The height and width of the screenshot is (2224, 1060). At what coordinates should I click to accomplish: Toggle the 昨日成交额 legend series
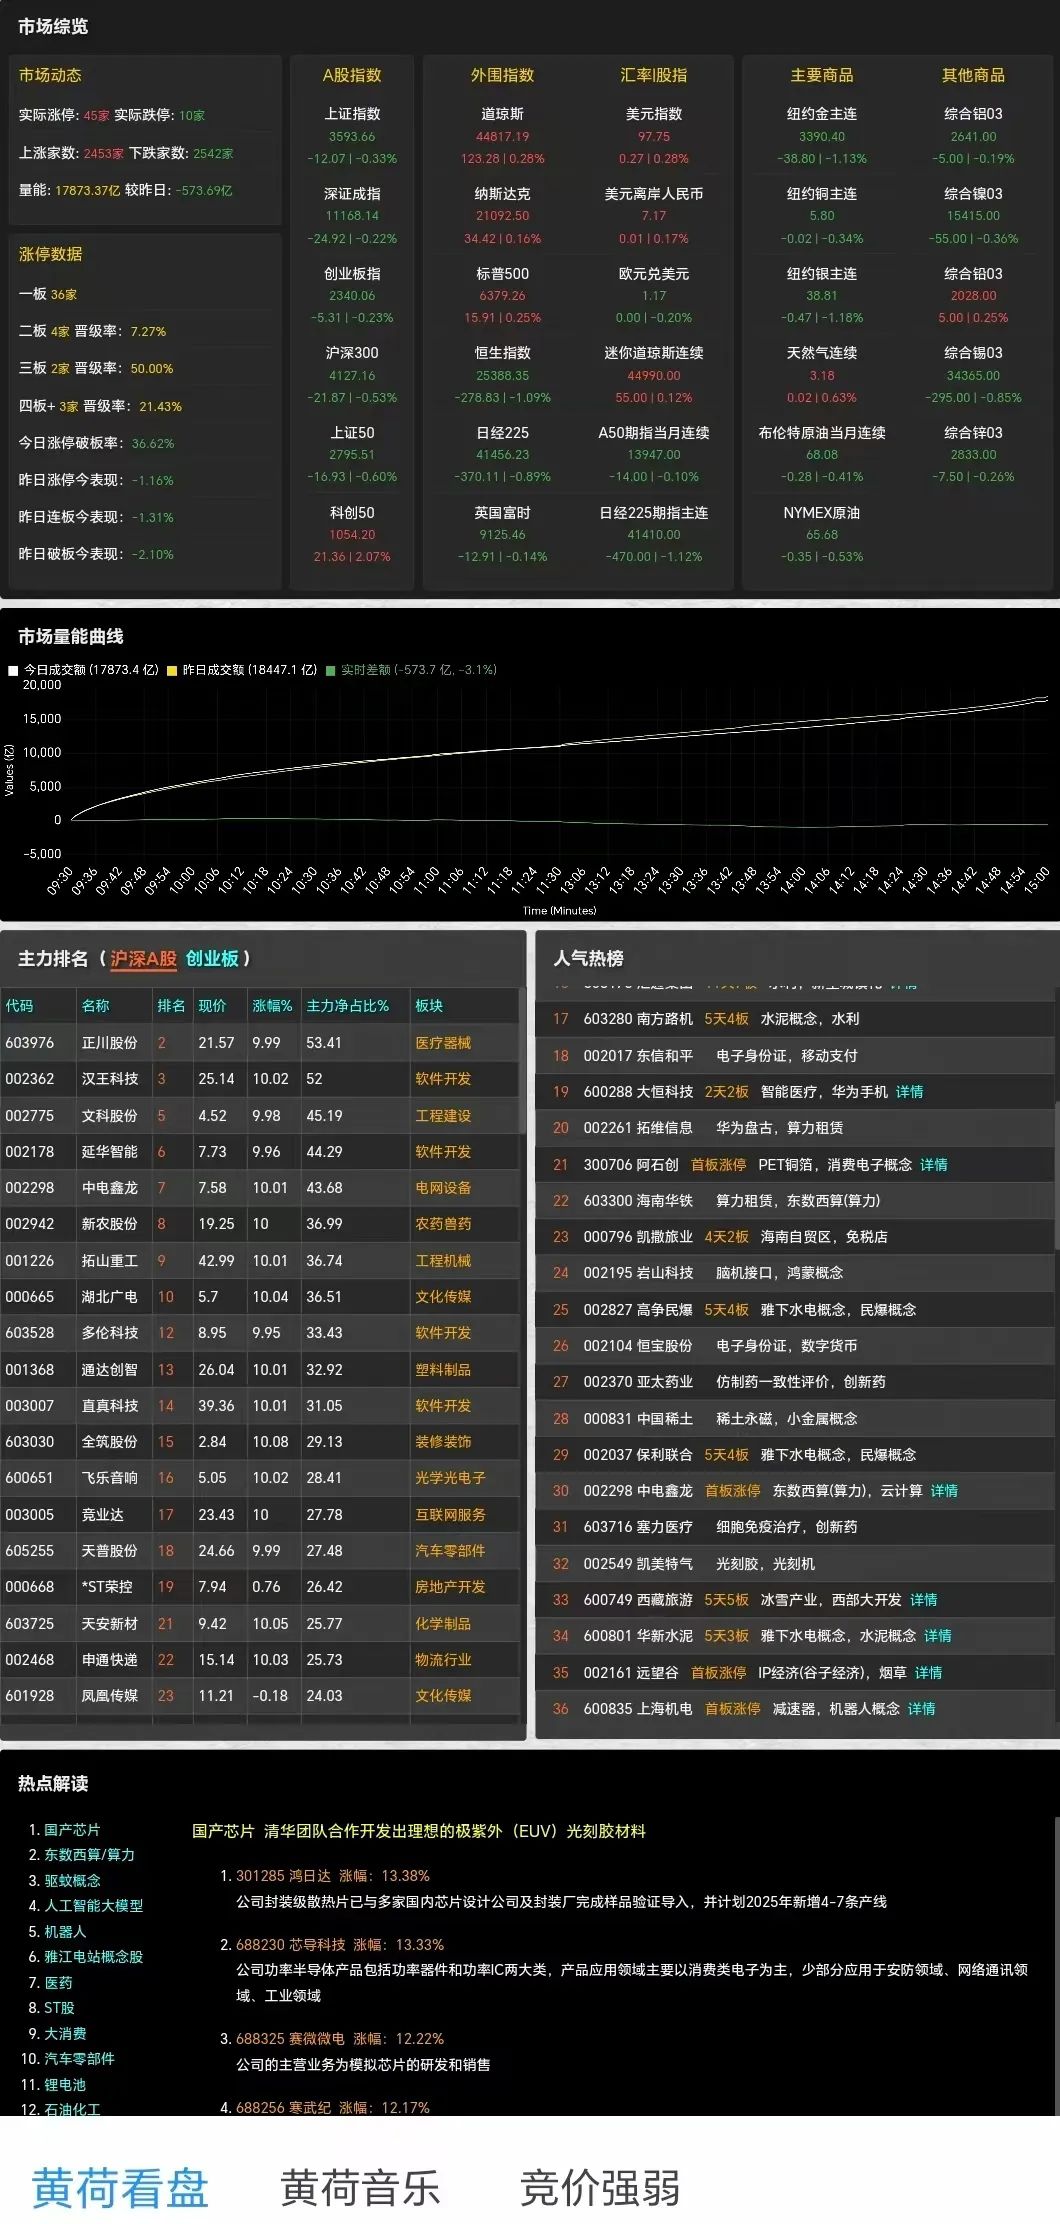249,670
